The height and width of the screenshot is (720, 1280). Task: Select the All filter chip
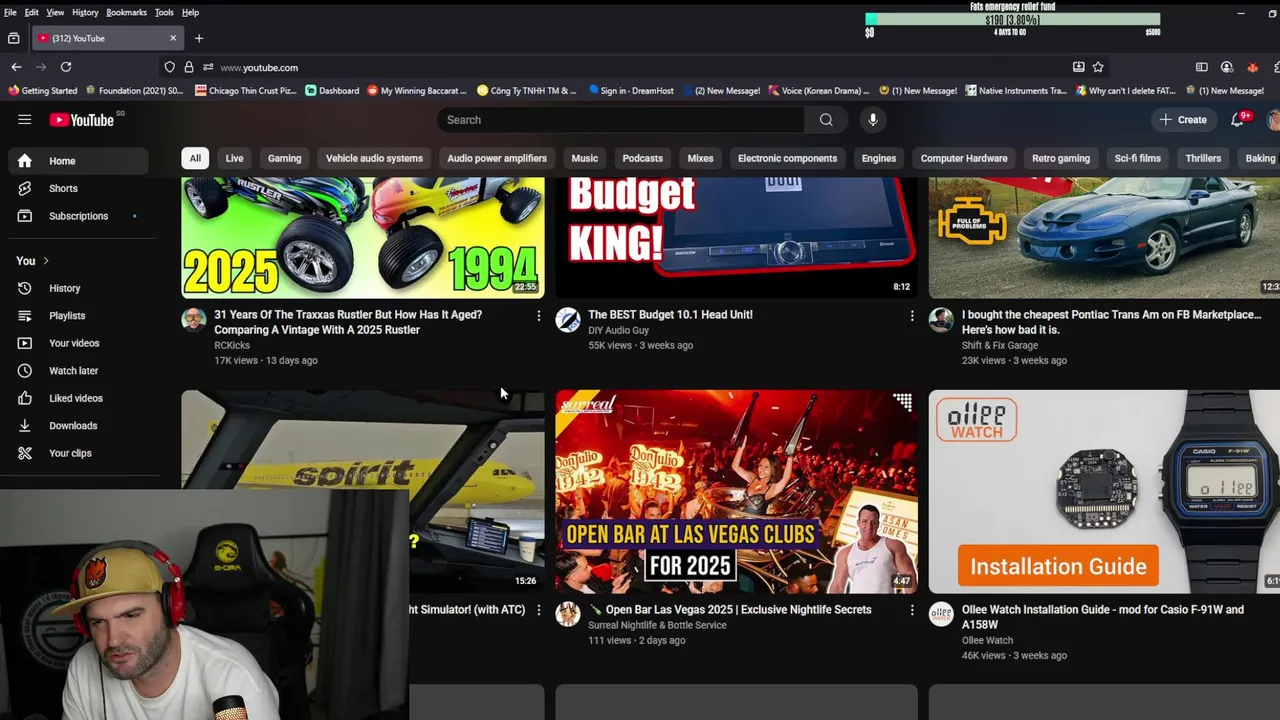[x=195, y=158]
